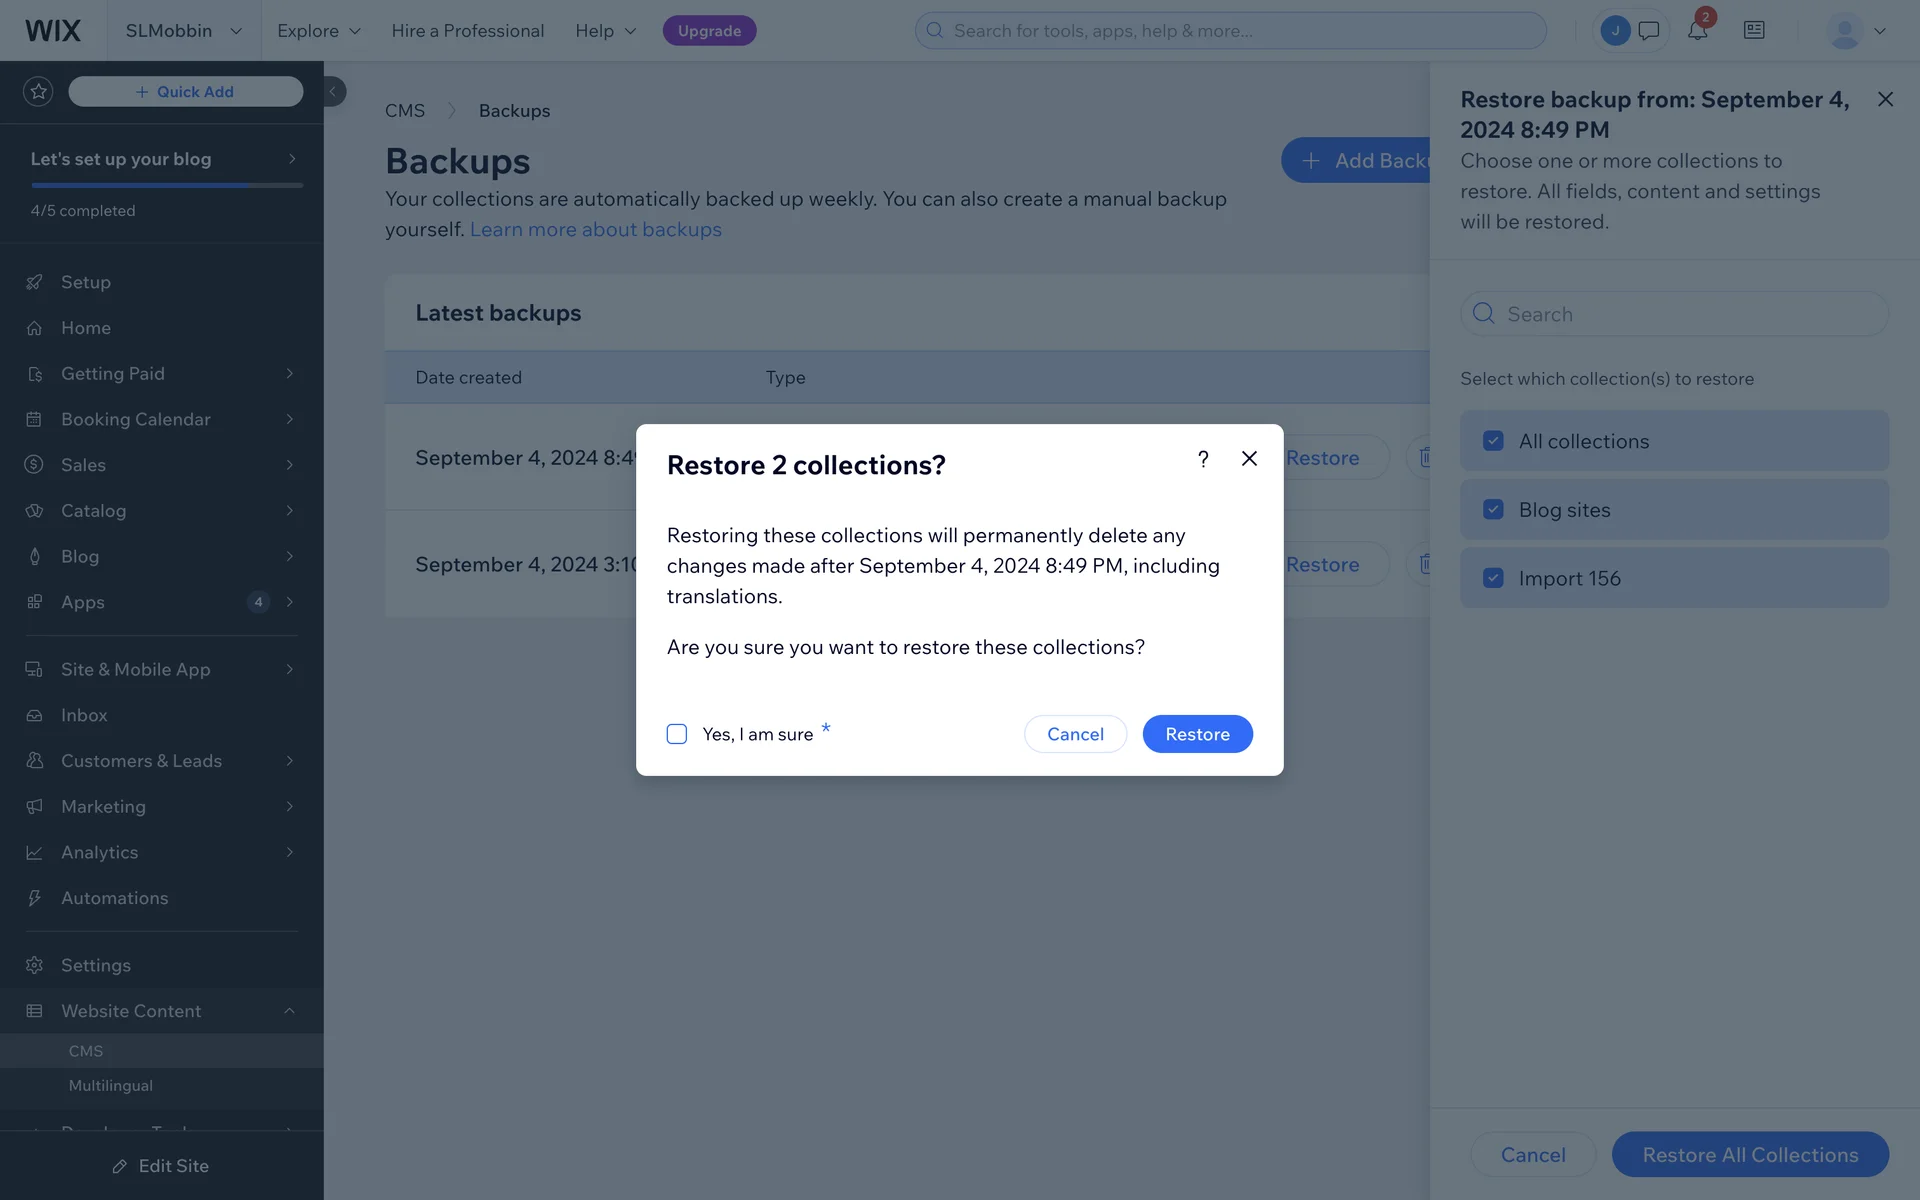The width and height of the screenshot is (1920, 1200).
Task: Open the notifications bell
Action: pyautogui.click(x=1697, y=31)
